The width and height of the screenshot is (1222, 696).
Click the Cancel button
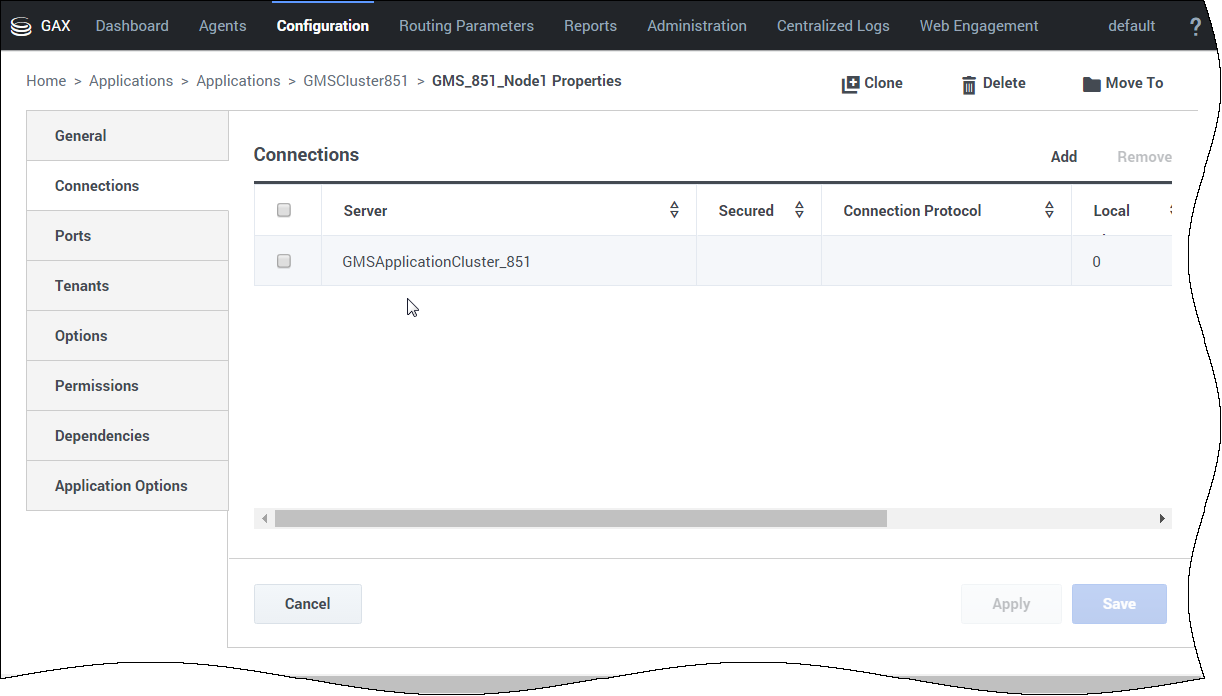[307, 603]
